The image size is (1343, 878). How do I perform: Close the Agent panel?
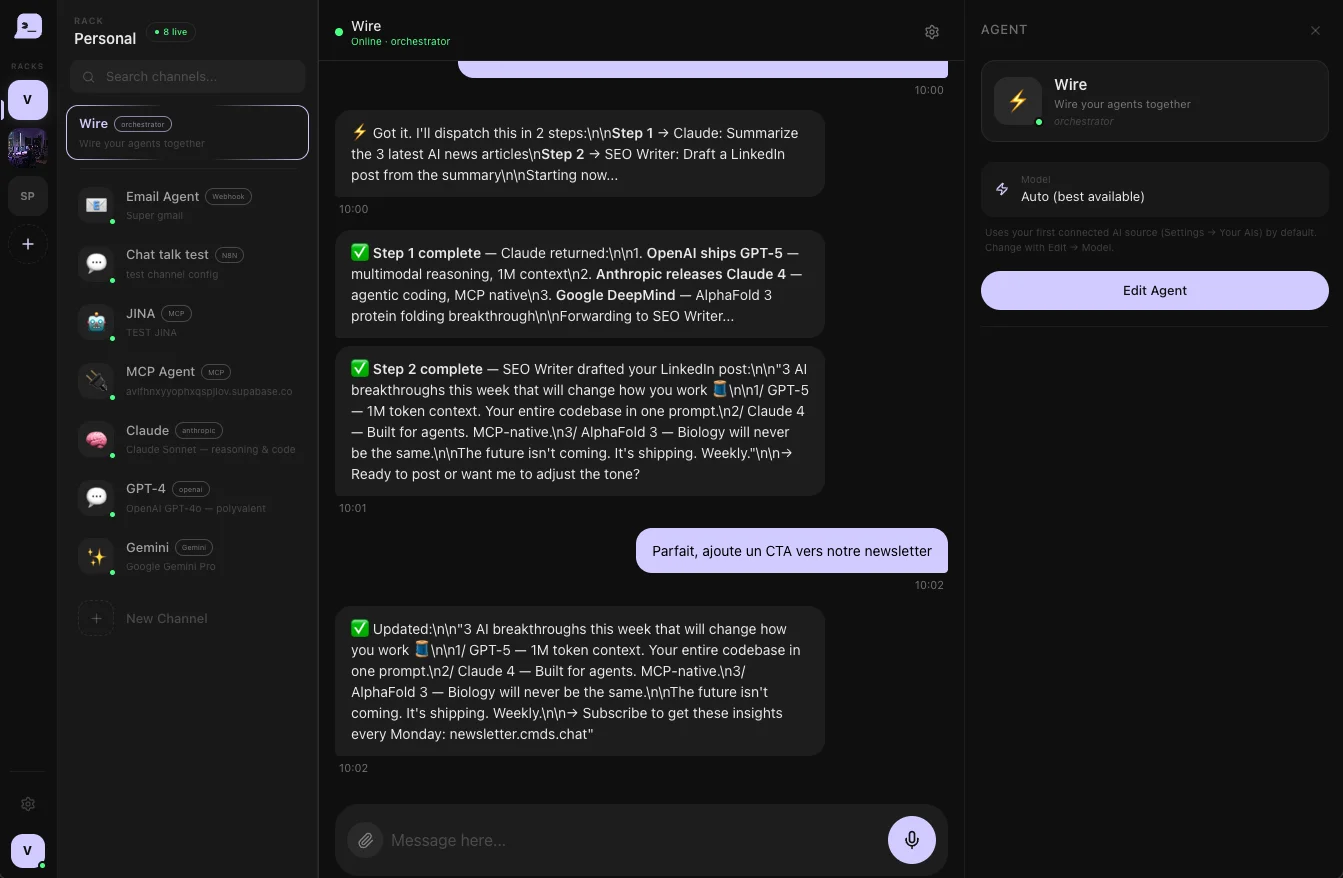coord(1315,31)
